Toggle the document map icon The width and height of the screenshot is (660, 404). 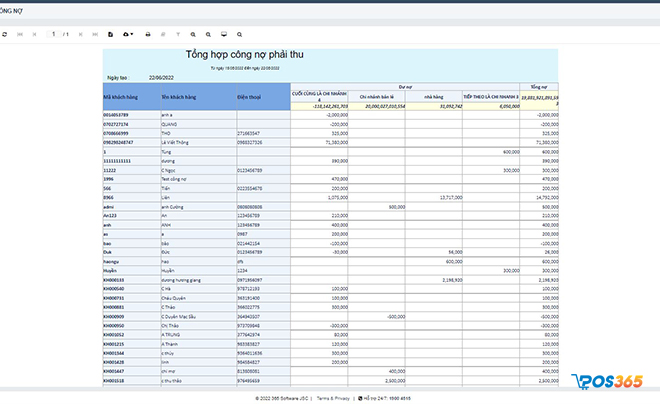click(x=163, y=35)
